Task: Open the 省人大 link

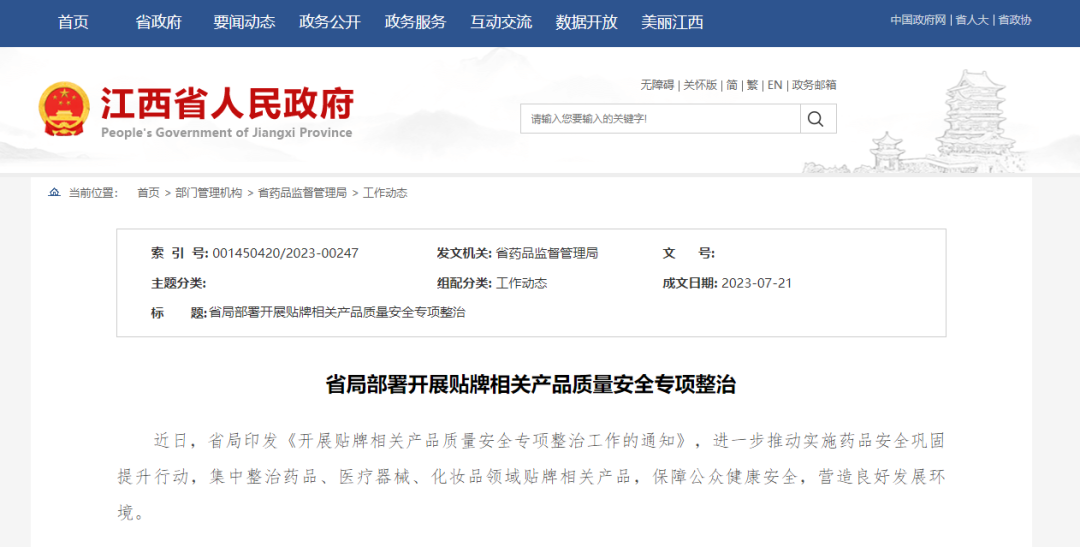Action: (x=971, y=20)
